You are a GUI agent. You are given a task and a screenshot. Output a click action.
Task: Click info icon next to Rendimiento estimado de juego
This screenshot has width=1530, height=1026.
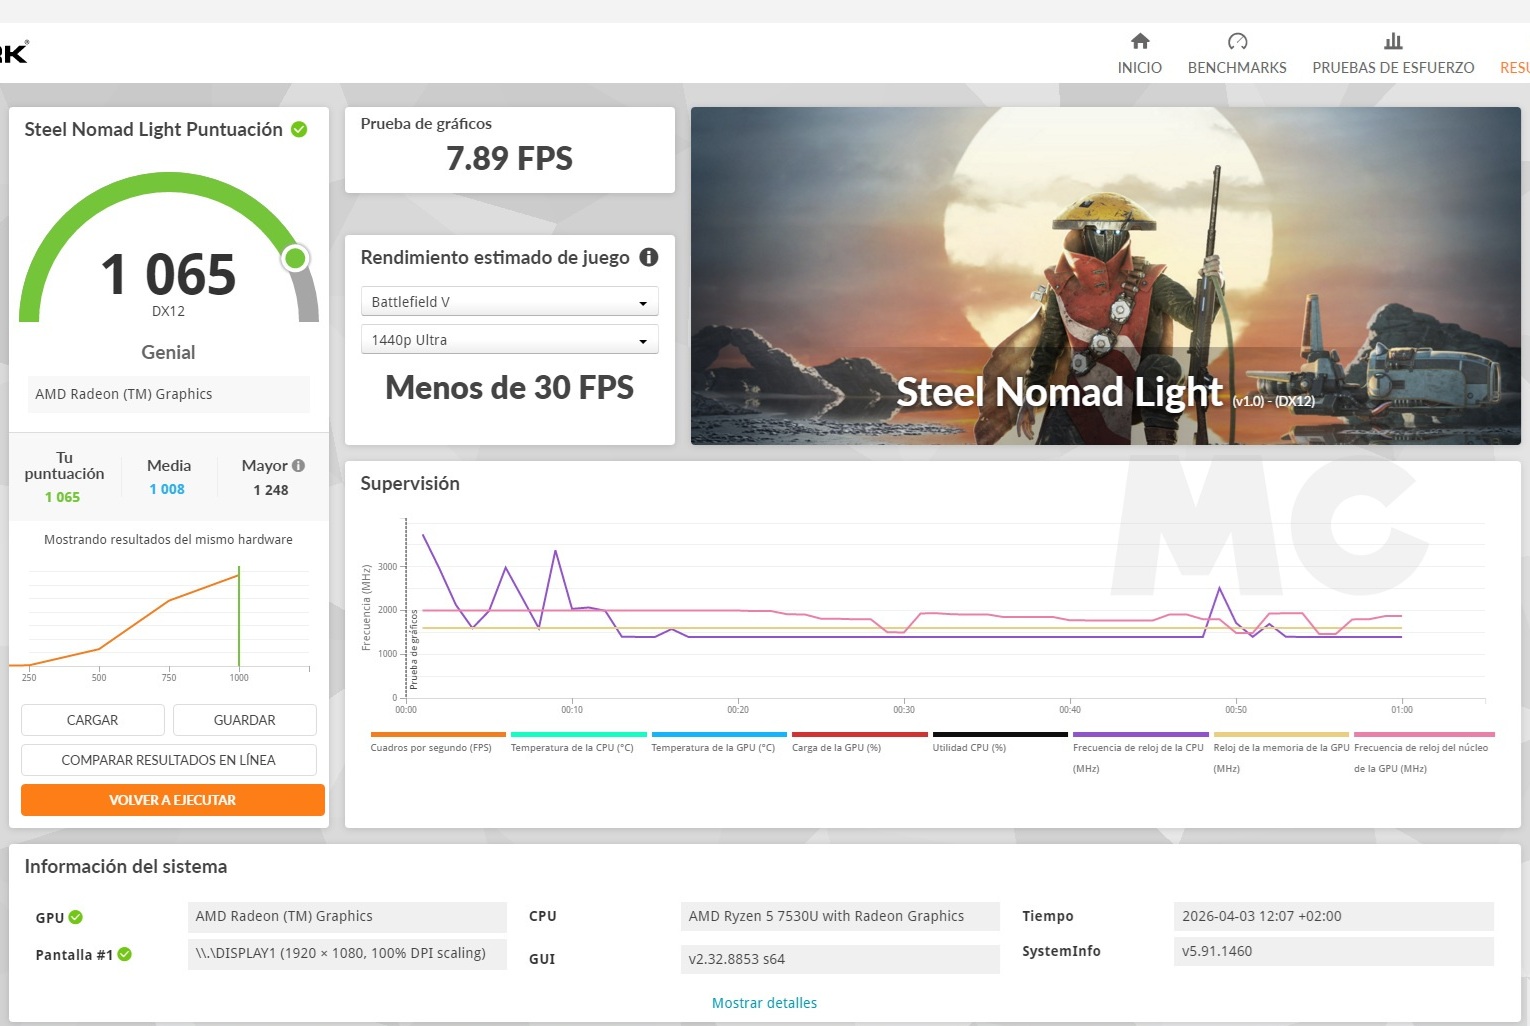(x=648, y=257)
